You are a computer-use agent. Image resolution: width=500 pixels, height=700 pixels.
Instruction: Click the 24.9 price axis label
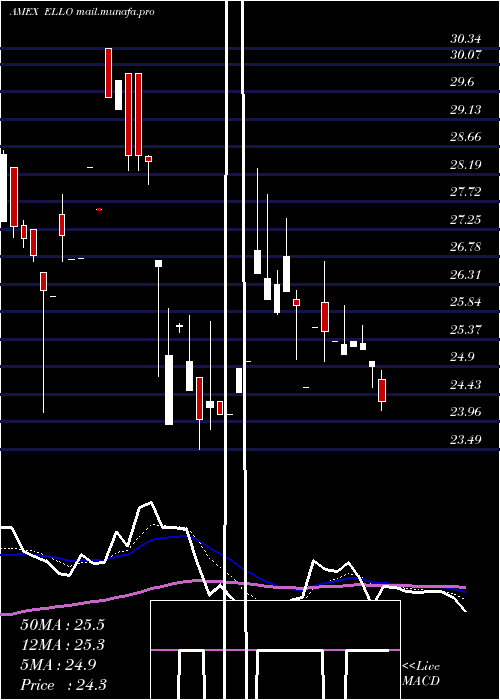(x=462, y=357)
